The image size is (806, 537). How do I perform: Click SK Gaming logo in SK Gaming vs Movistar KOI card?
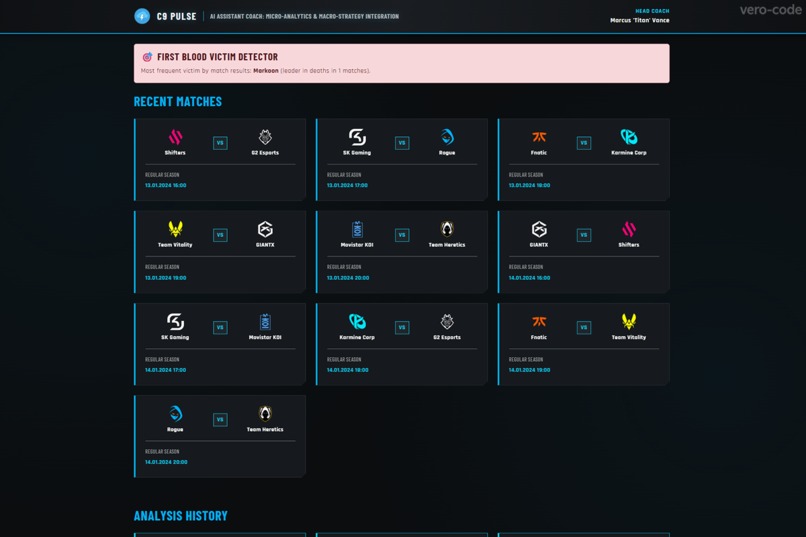175,322
